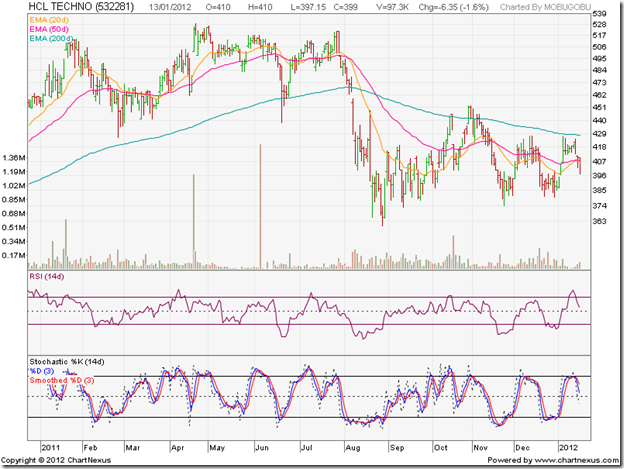Click the 374 price axis label
The width and height of the screenshot is (624, 469).
(x=599, y=206)
